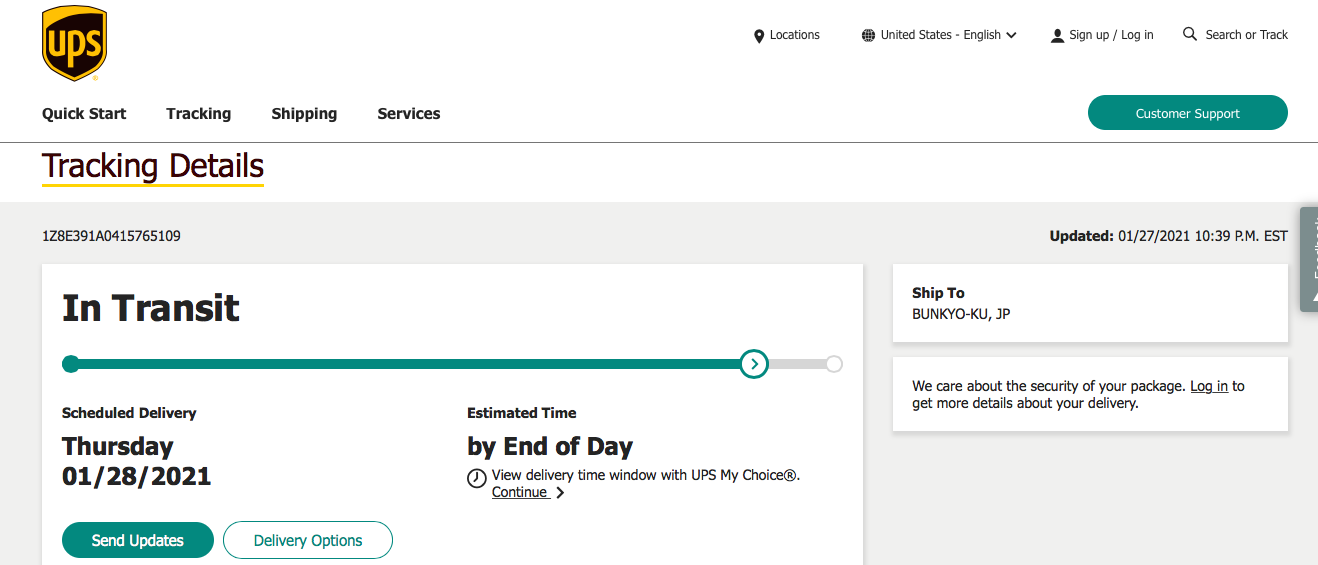Click the Search or Track magnifier icon
This screenshot has width=1318, height=565.
tap(1190, 34)
